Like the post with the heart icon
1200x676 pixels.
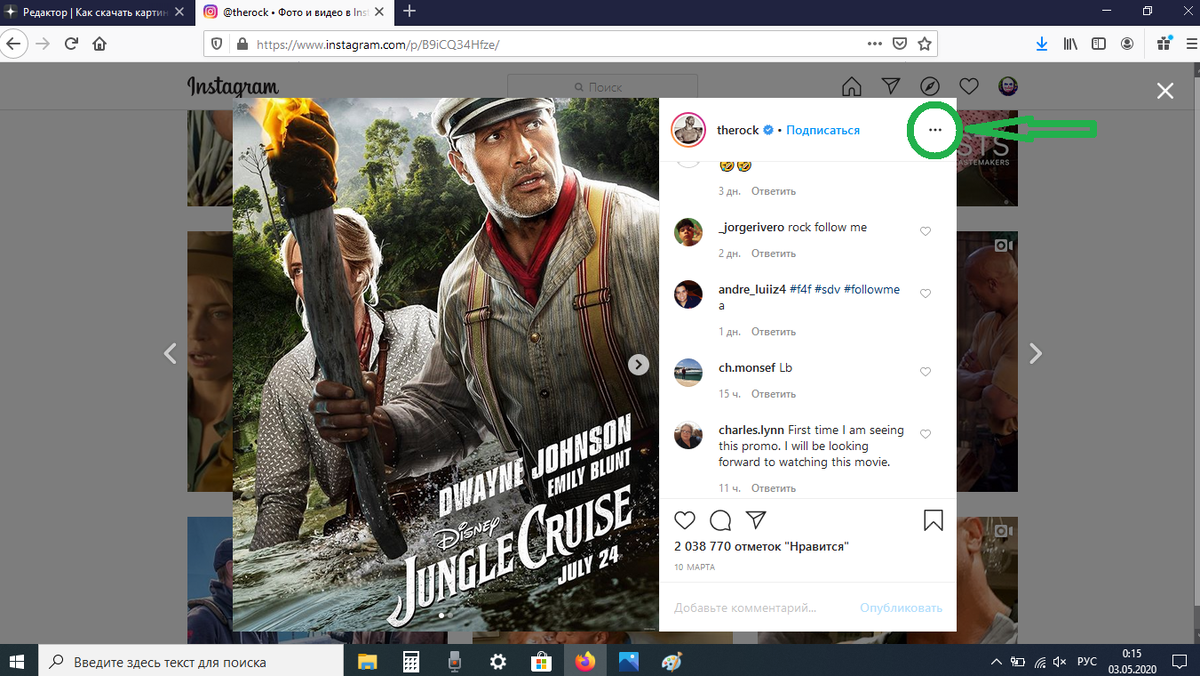pos(685,520)
